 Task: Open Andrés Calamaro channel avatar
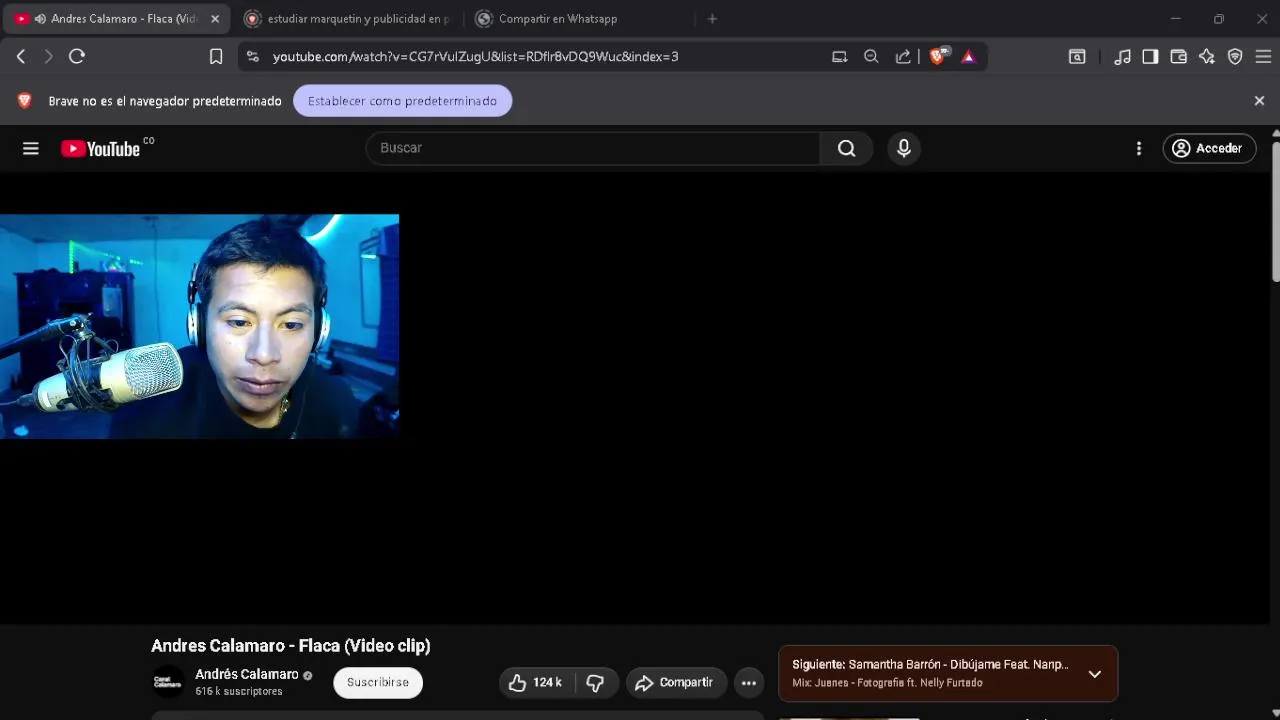(168, 682)
